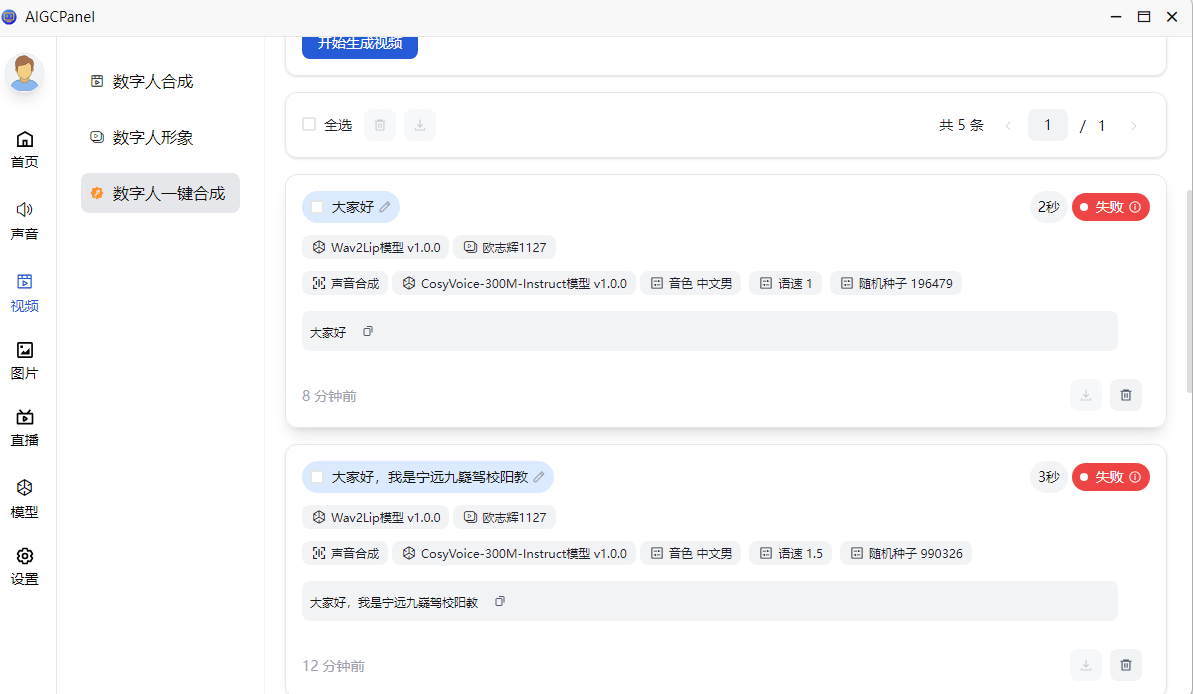
Task: Click the user avatar icon
Action: click(25, 73)
